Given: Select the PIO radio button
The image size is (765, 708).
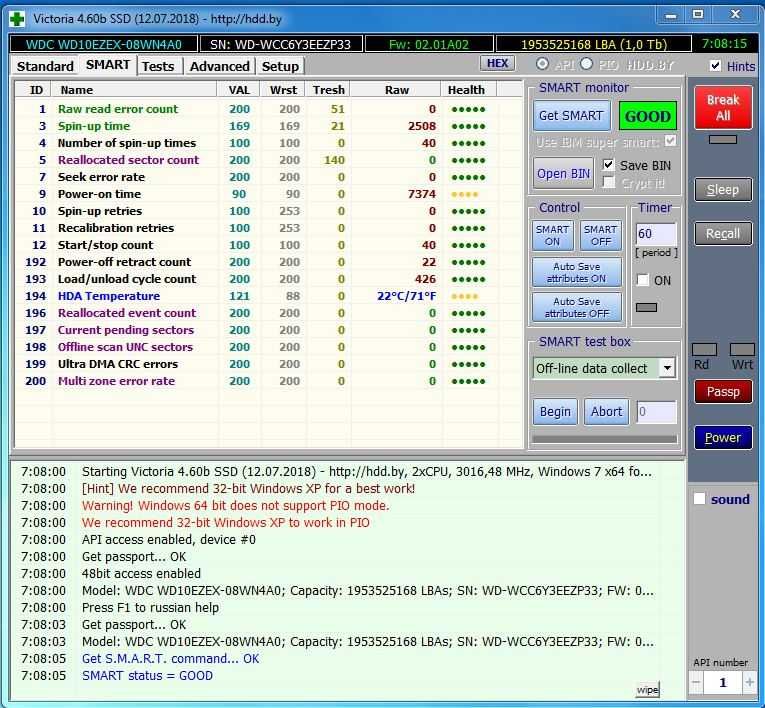Looking at the screenshot, I should coord(586,64).
